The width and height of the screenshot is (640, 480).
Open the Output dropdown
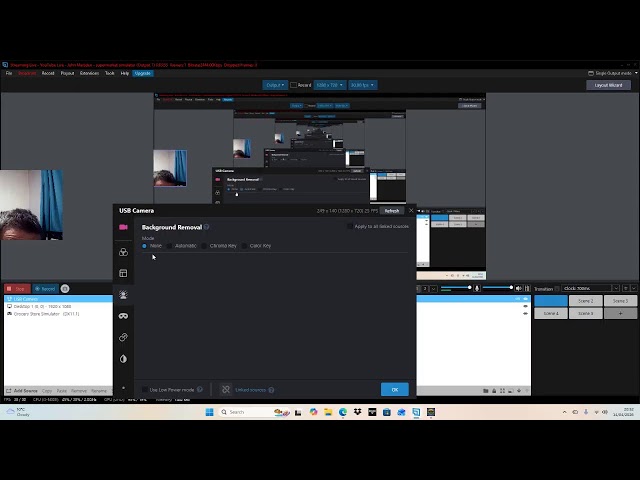tap(275, 85)
